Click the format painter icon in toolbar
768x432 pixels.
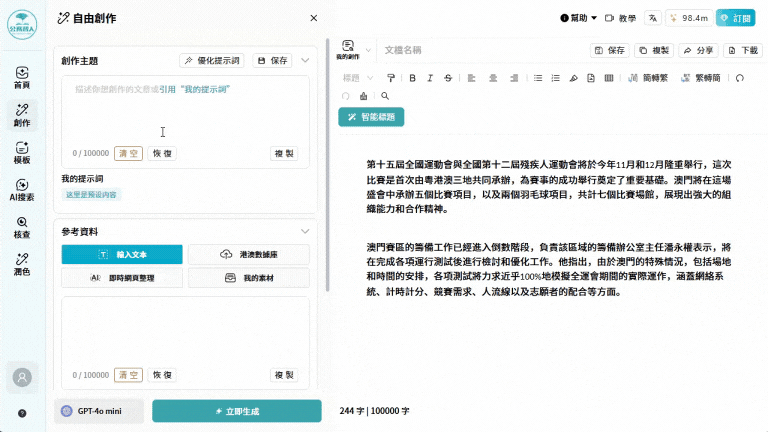tap(391, 77)
